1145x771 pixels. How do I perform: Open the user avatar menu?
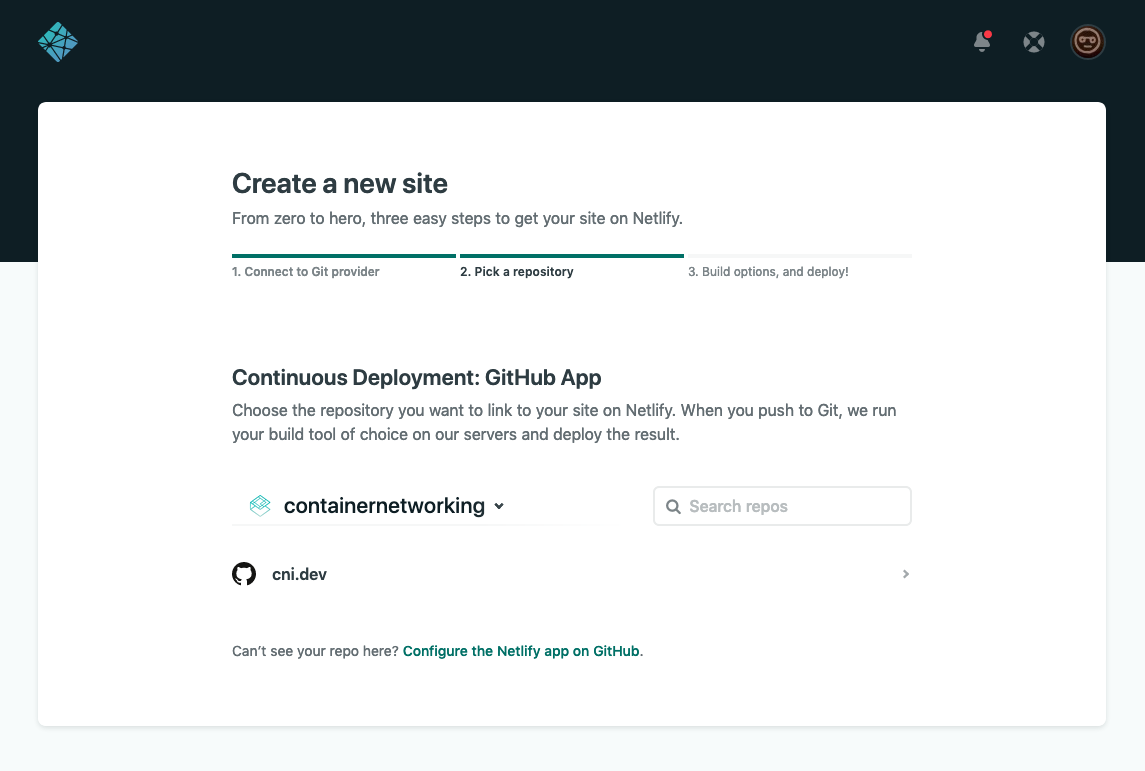click(1087, 42)
